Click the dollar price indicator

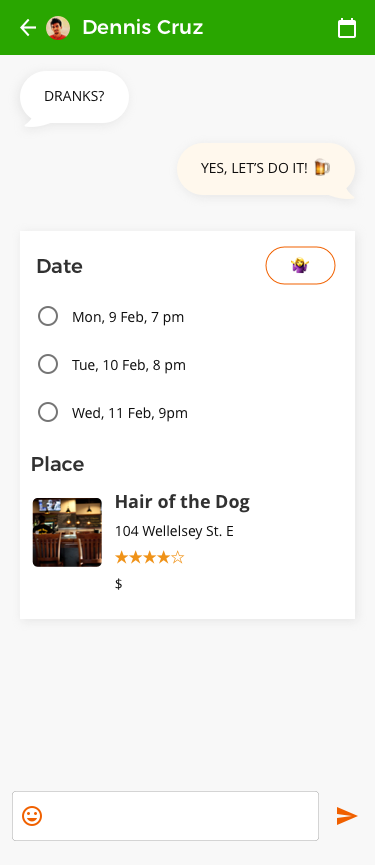coord(119,584)
